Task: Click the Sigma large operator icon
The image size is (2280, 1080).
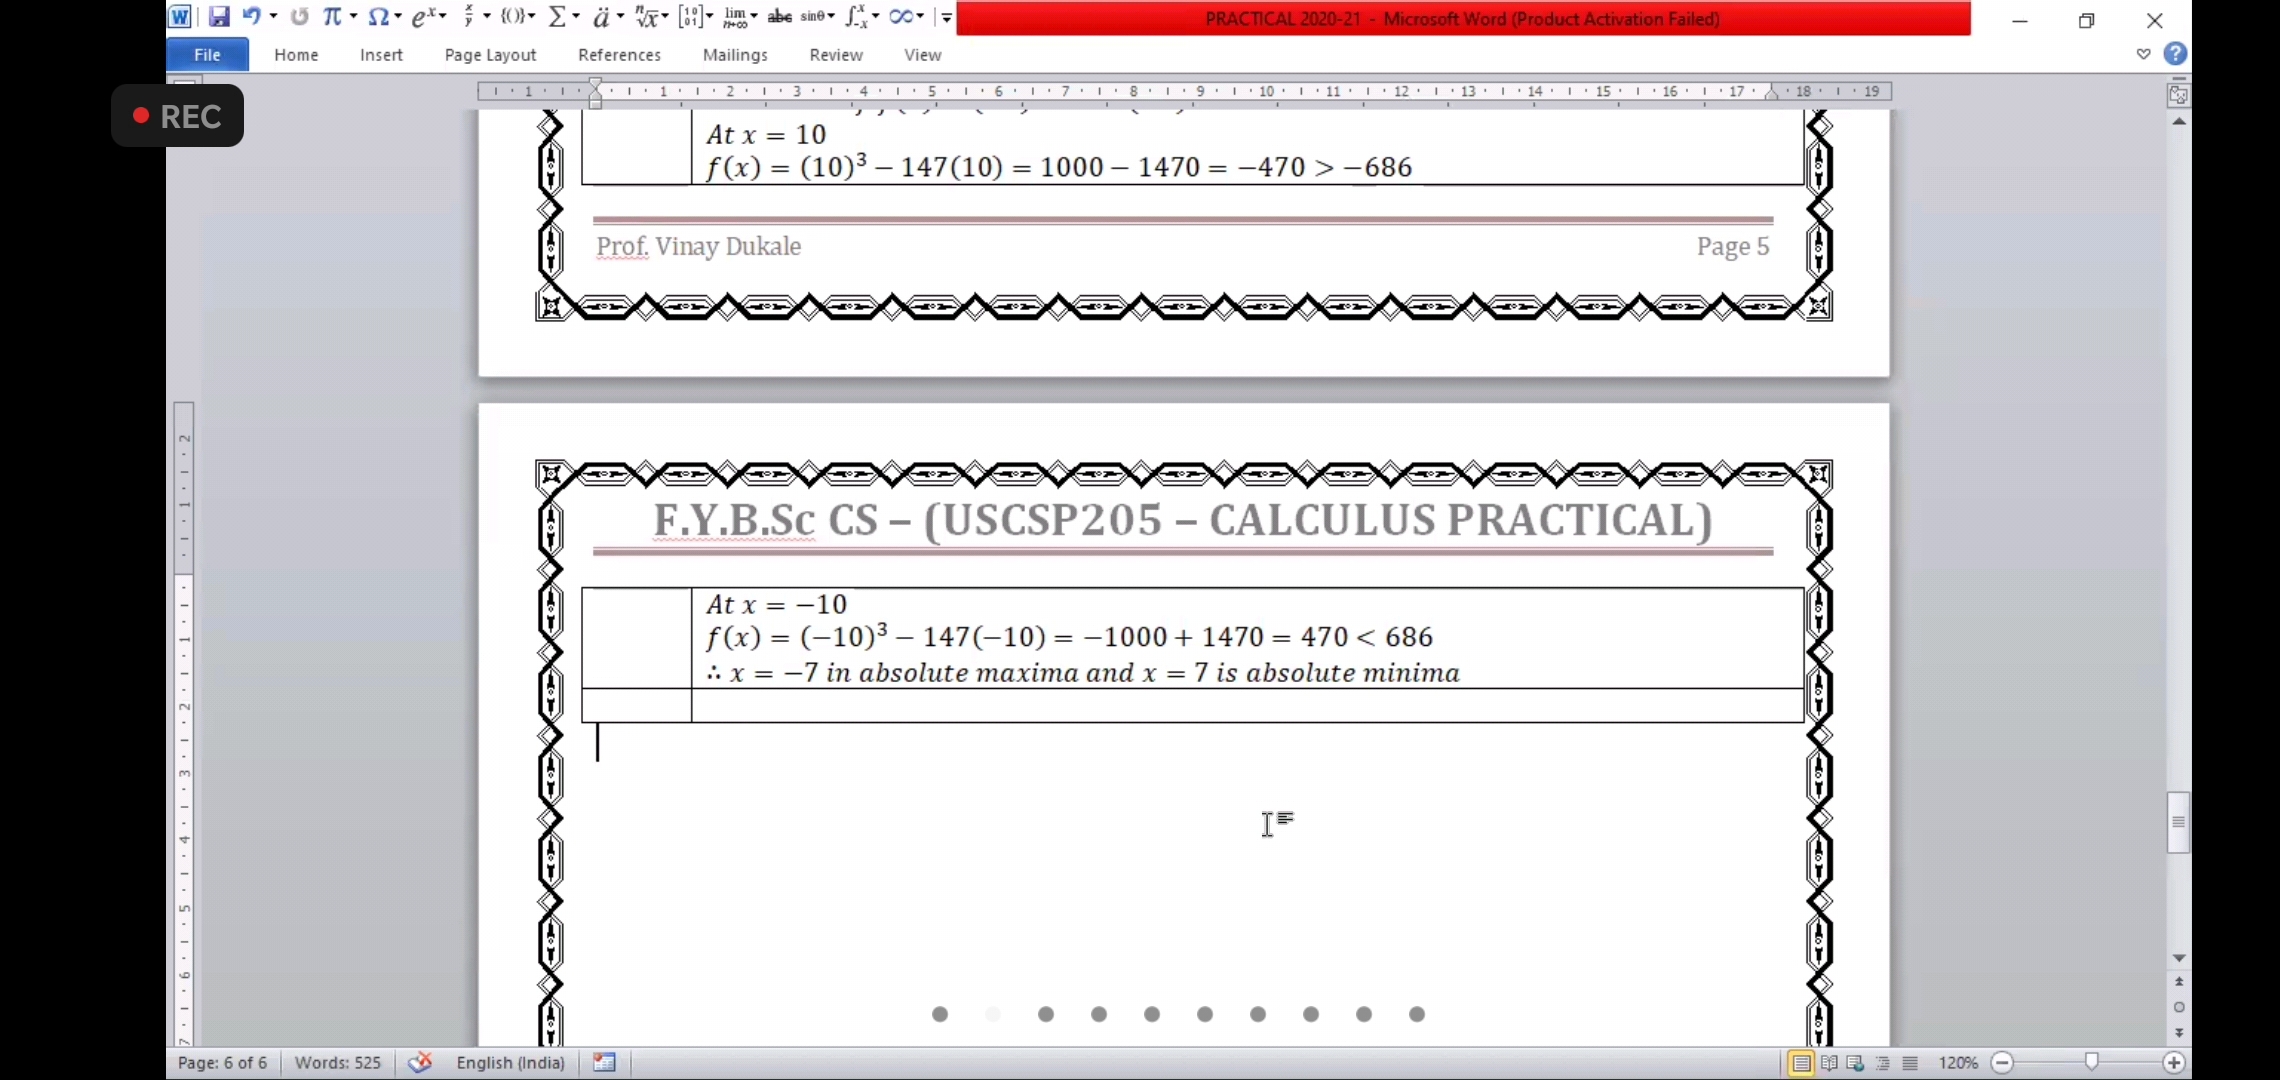Action: (x=558, y=17)
